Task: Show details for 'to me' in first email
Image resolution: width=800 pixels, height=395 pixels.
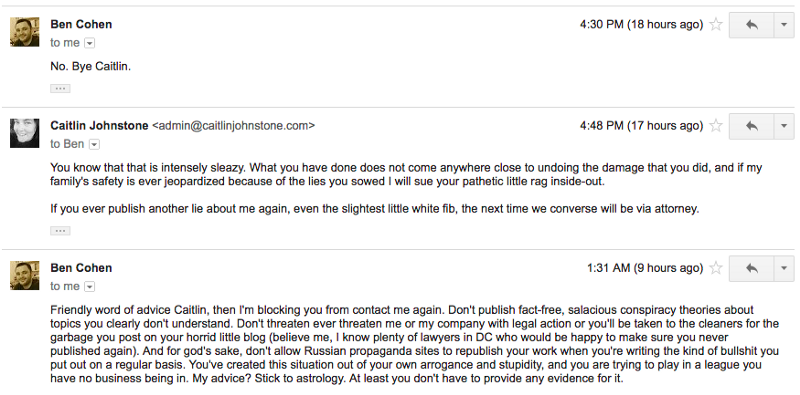Action: coord(89,43)
